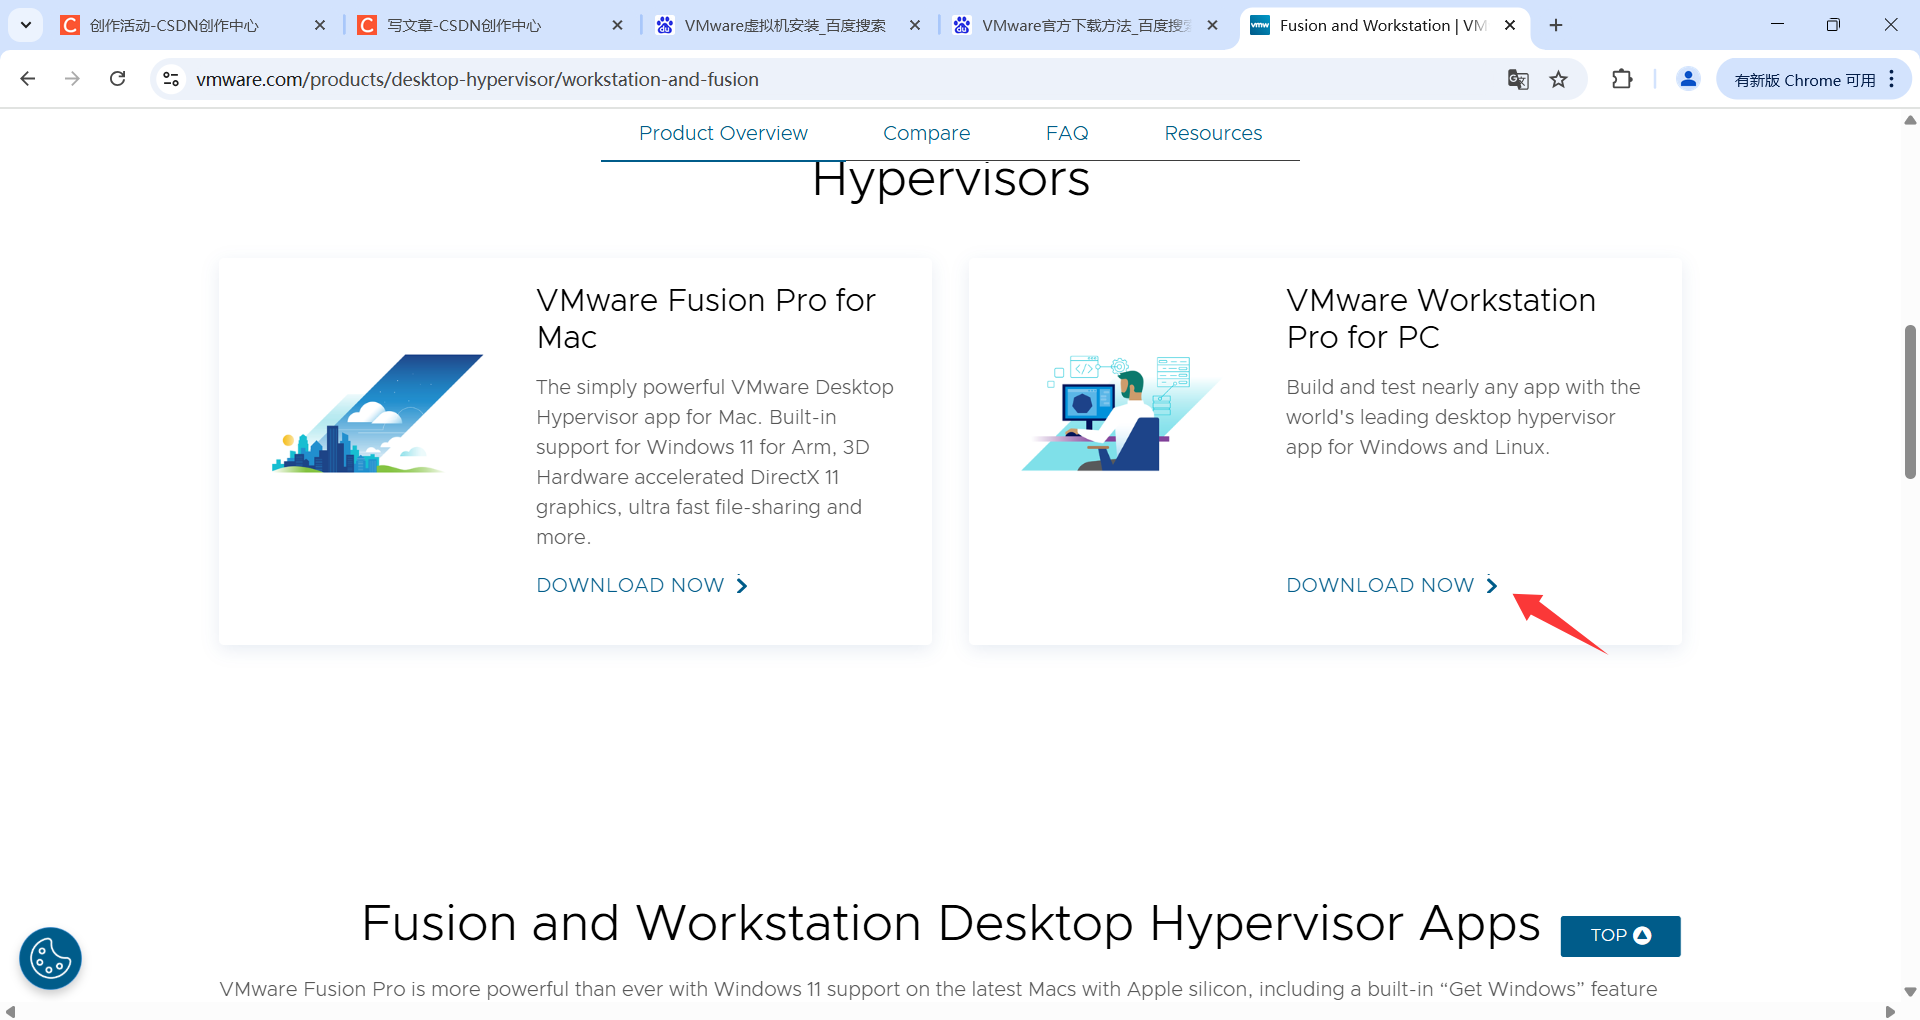
Task: Close the VMware官方下载方法 Baidu tab
Action: pos(1212,25)
